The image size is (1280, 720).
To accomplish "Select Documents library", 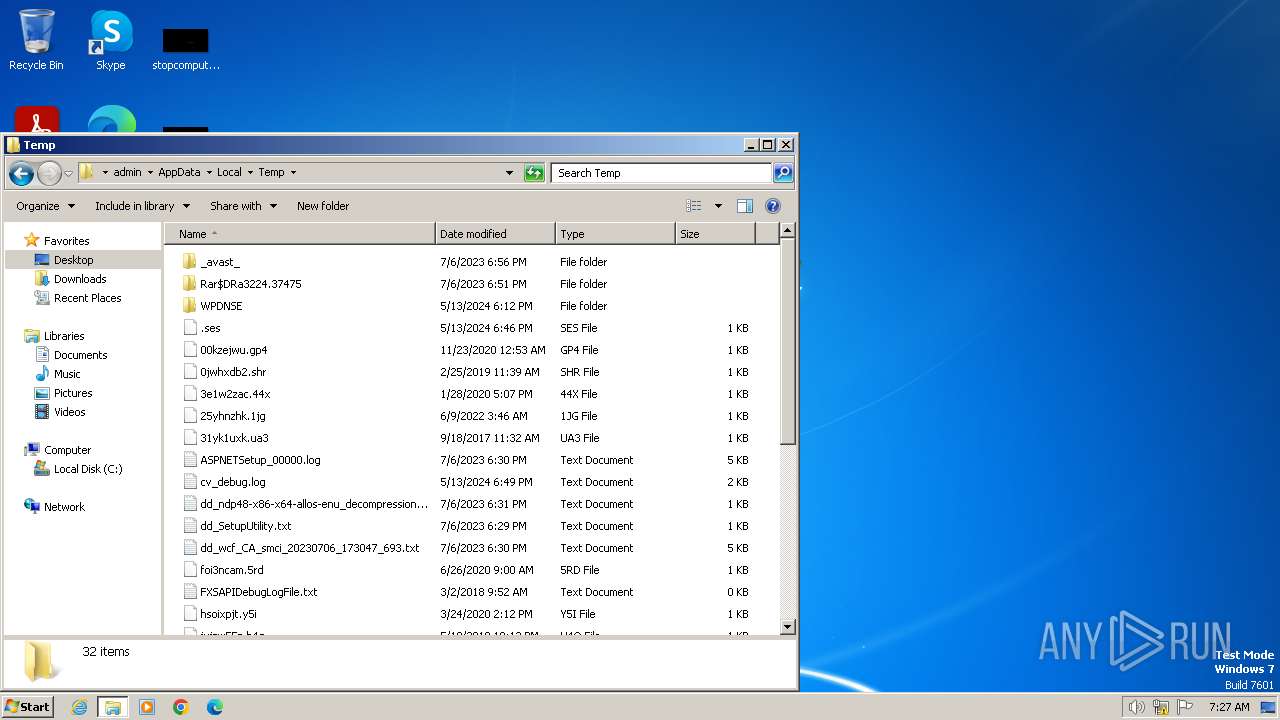I will pos(80,355).
